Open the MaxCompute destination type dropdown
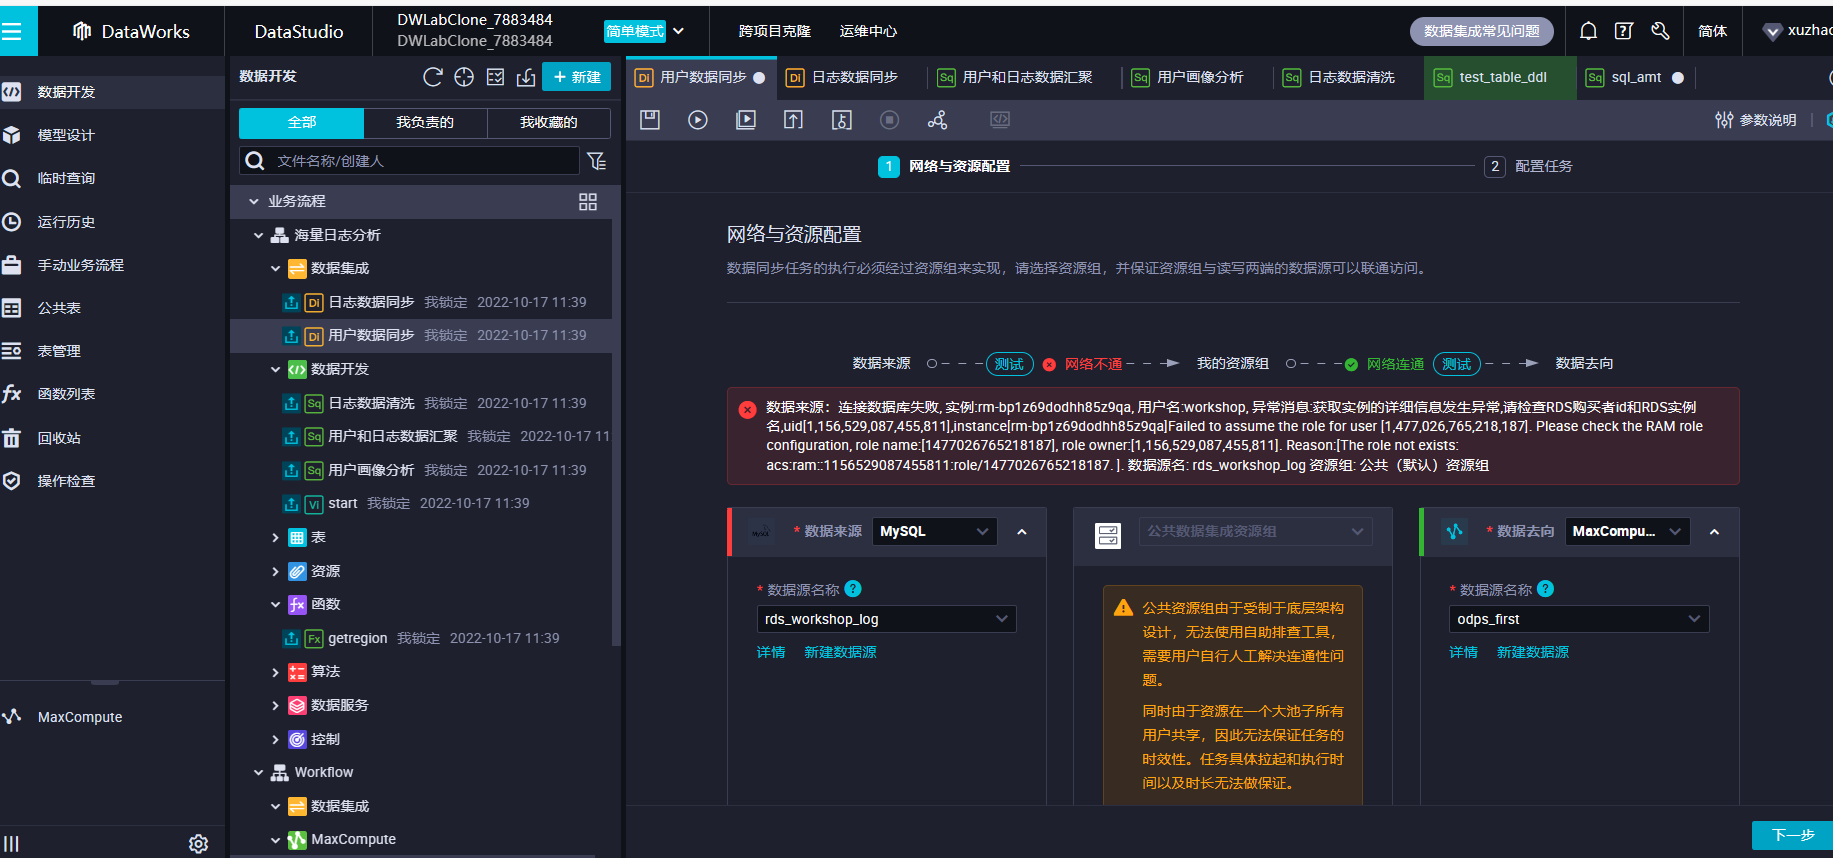Screen dimensions: 1833x858 coord(1627,531)
